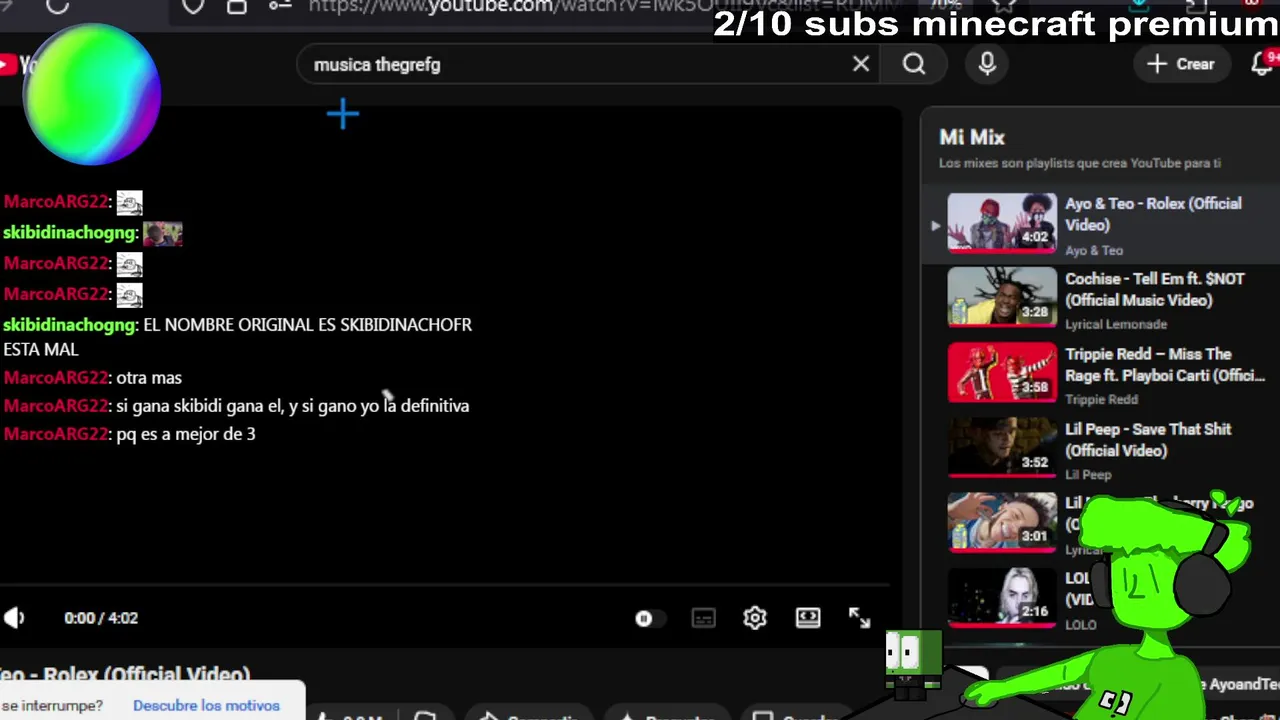The width and height of the screenshot is (1280, 720).
Task: Toggle subtitles with the captions icon
Action: point(704,618)
